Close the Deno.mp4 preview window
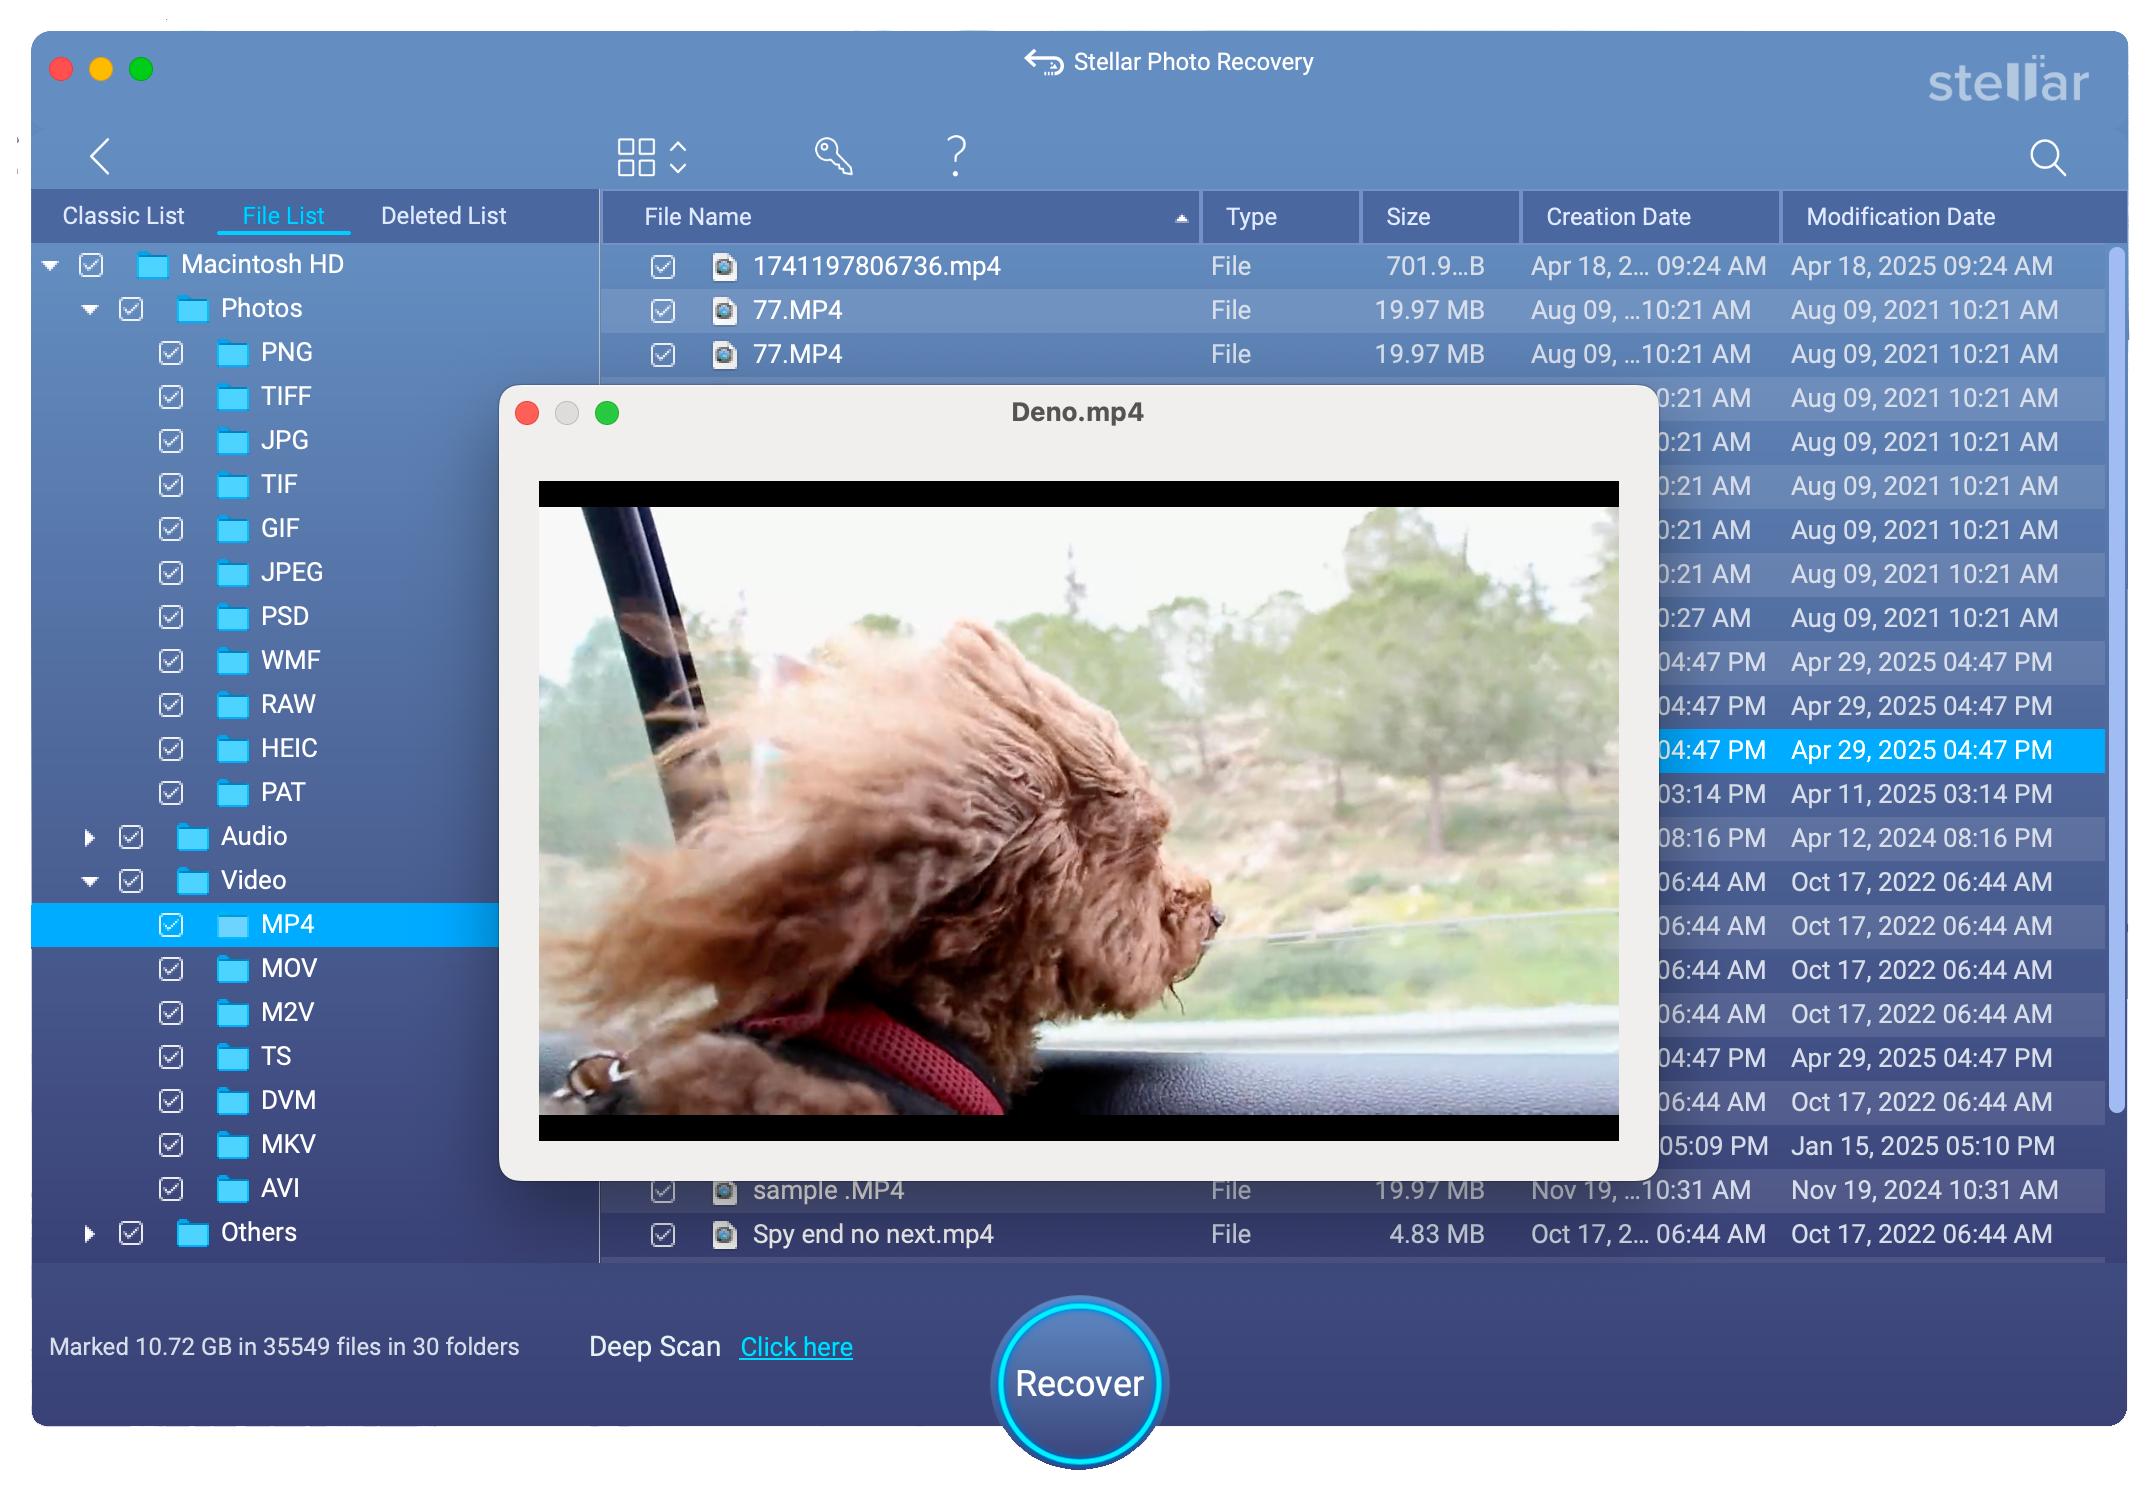Image resolution: width=2148 pixels, height=1486 pixels. (527, 413)
